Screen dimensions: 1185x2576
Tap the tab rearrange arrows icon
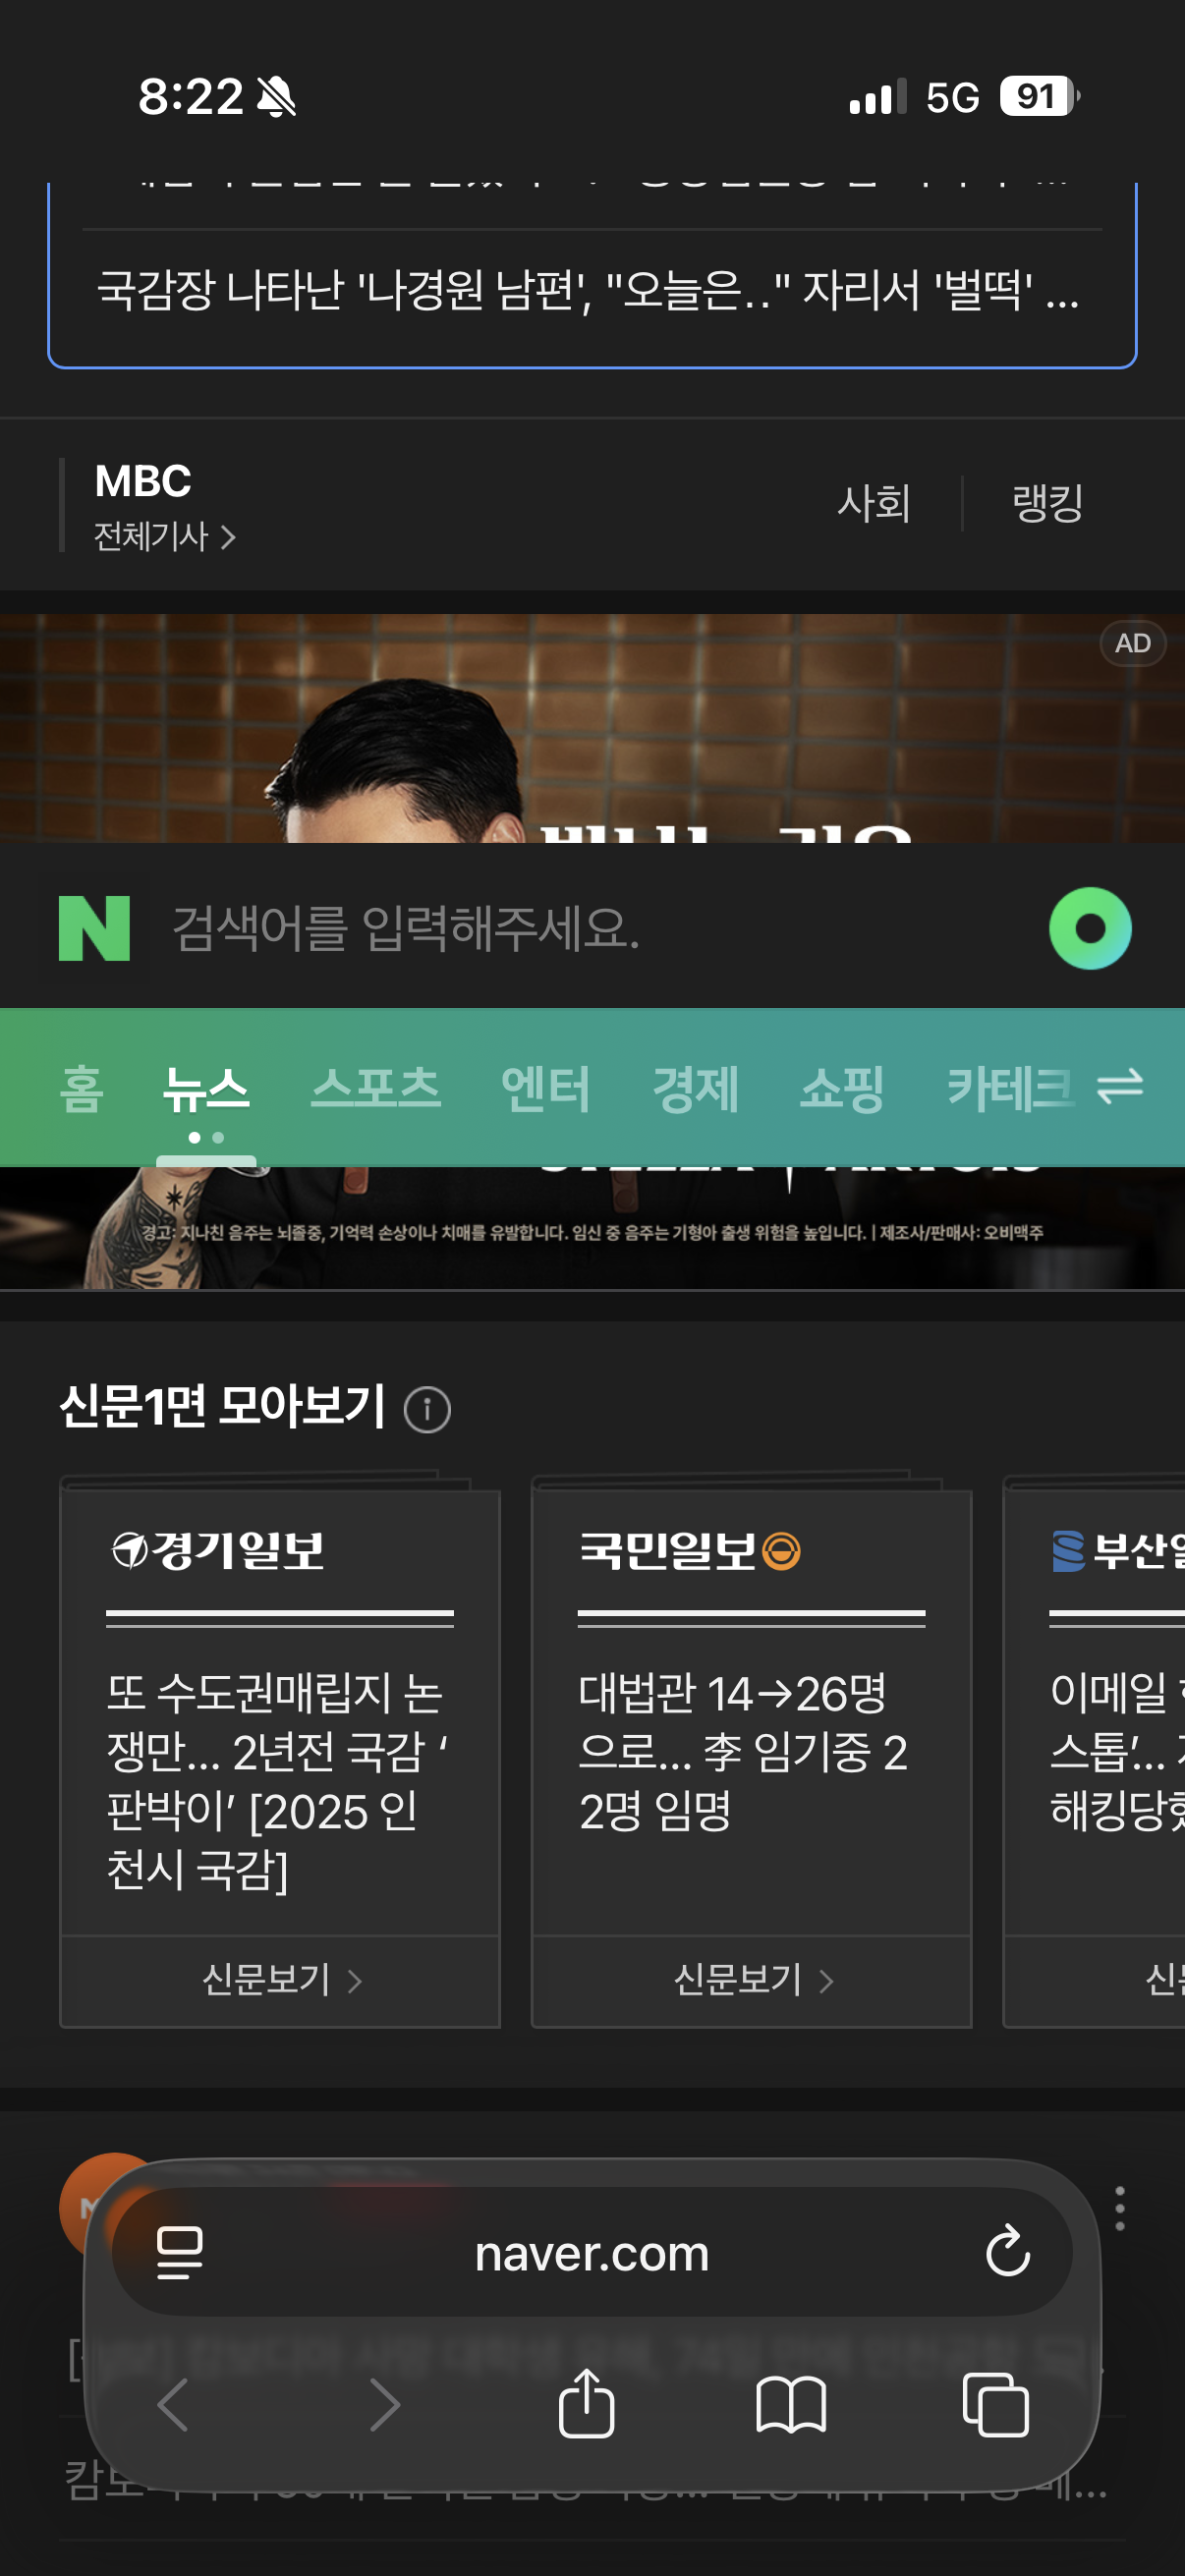coord(1119,1086)
